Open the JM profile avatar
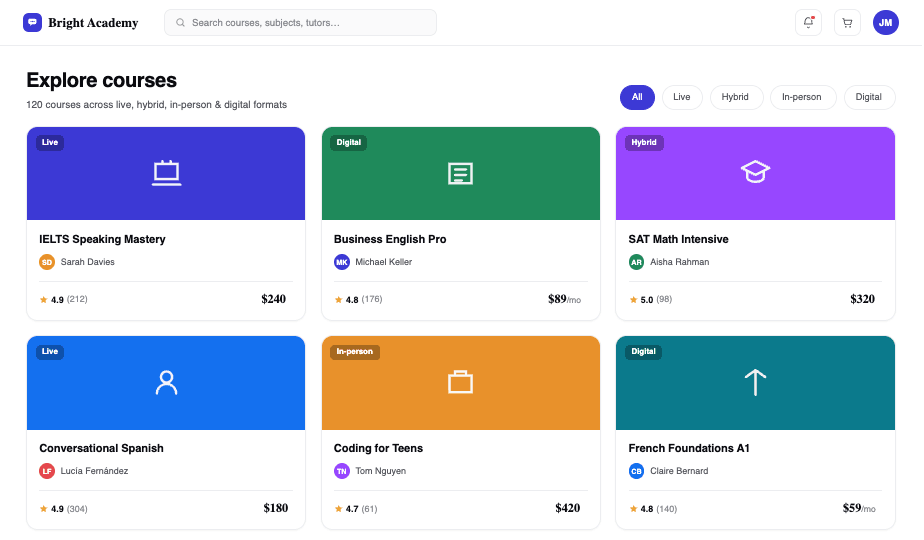 [886, 22]
